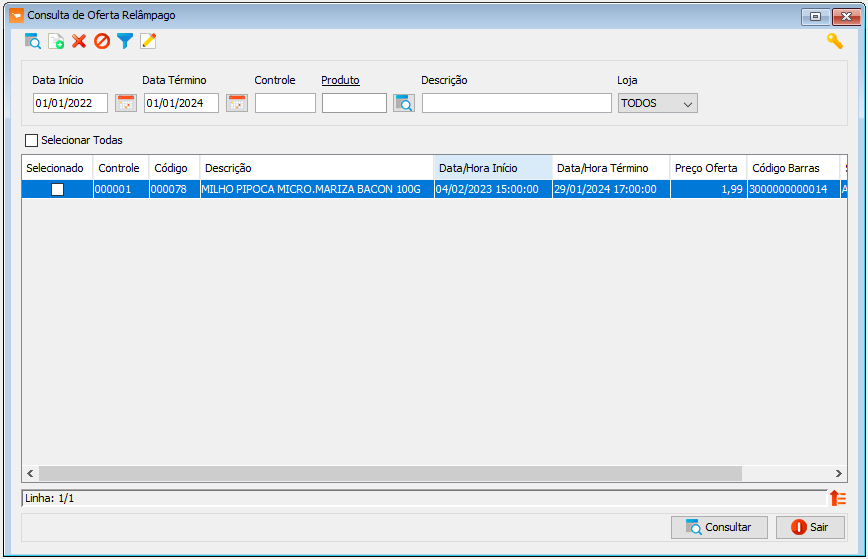Screen dimensions: 868x559
Task: Click the golden key icon
Action: pos(835,41)
